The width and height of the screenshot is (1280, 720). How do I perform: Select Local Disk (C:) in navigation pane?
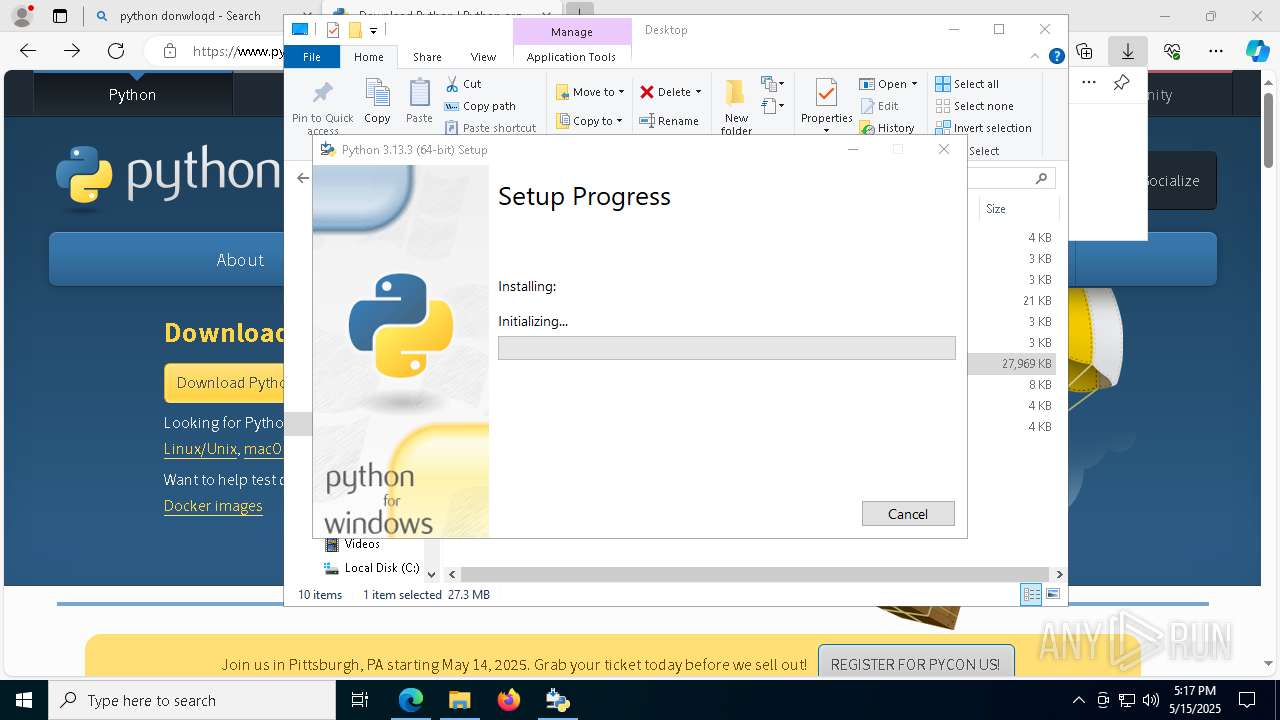click(x=372, y=567)
